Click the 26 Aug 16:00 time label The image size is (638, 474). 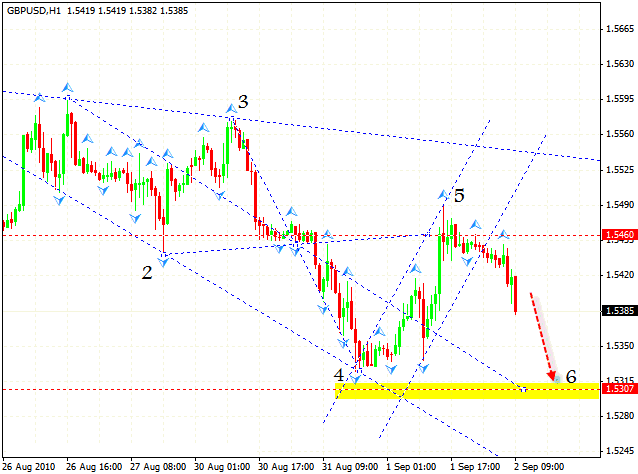click(94, 466)
